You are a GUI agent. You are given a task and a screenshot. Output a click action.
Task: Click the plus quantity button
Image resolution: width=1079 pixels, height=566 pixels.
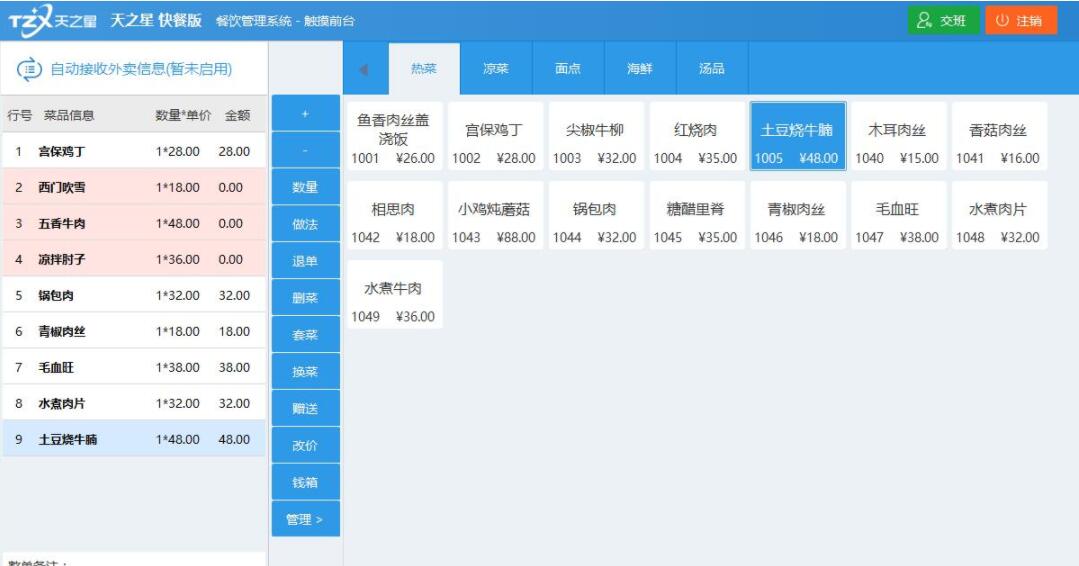click(306, 113)
